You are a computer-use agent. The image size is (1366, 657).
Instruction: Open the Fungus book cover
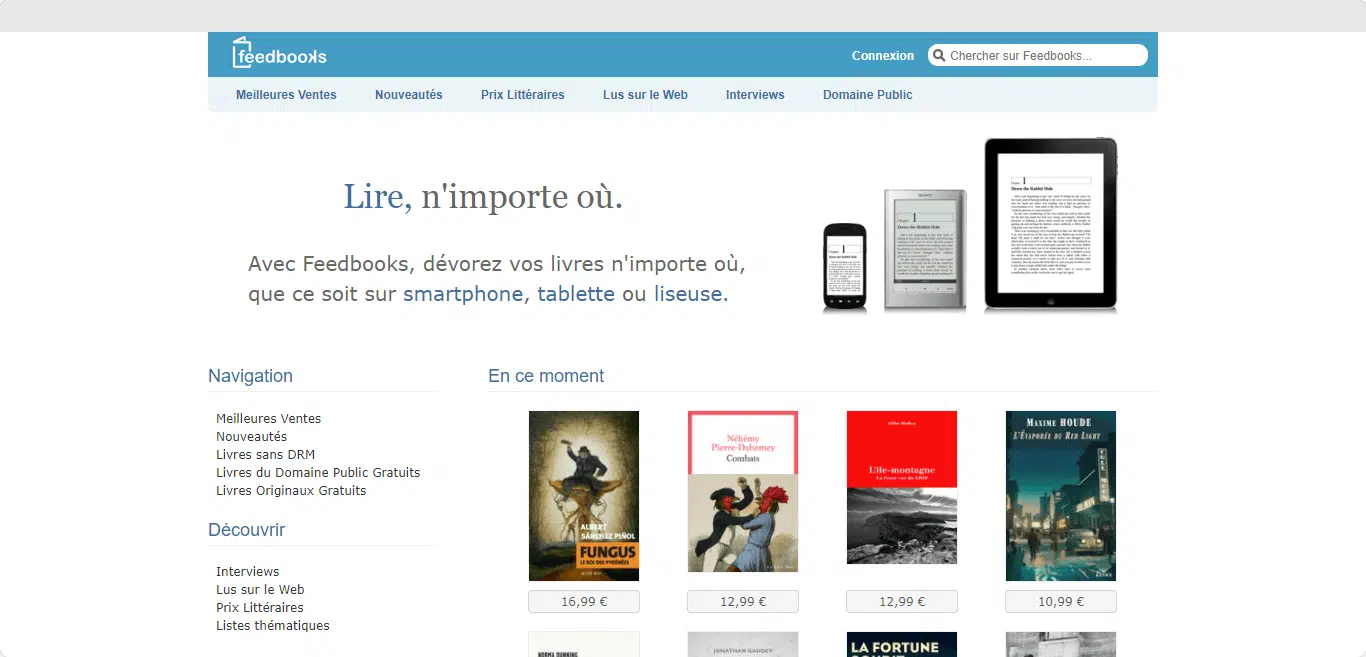point(584,496)
